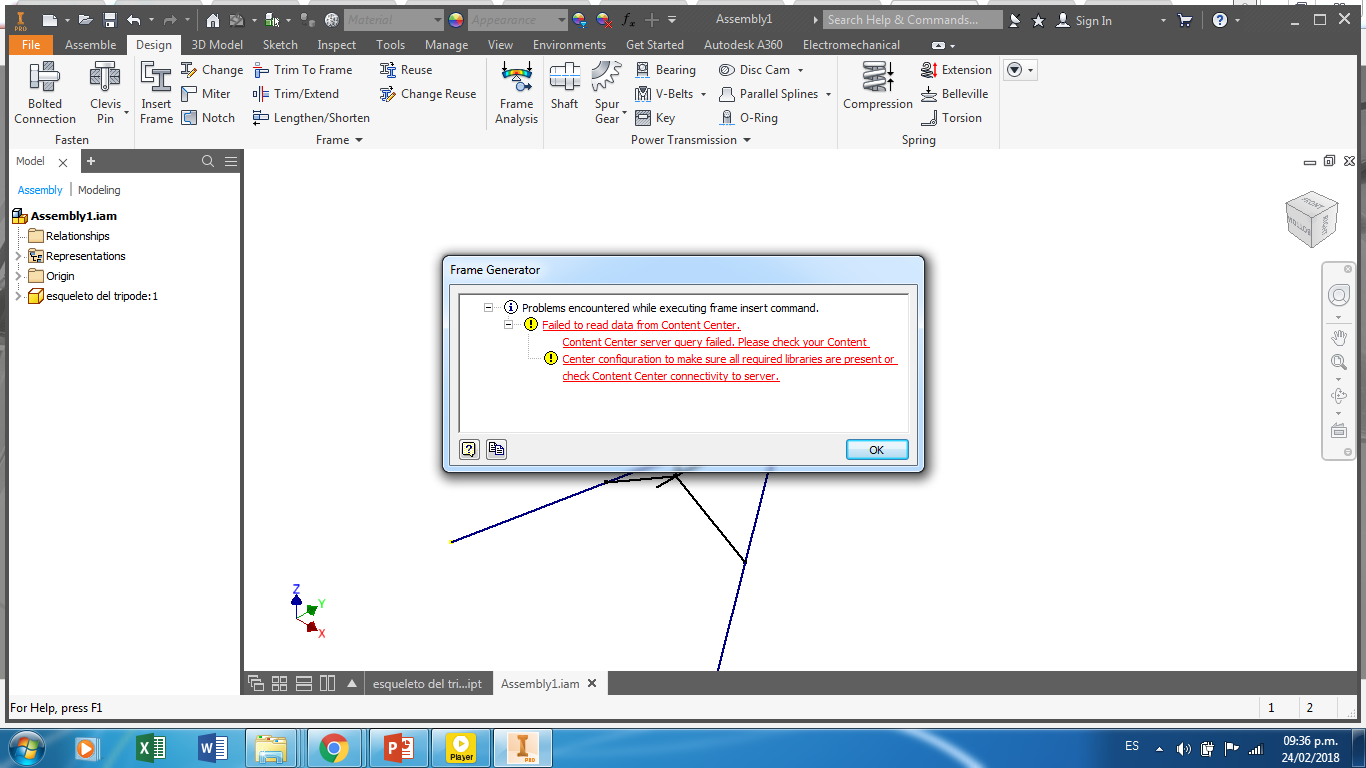Open the V-Belts dropdown arrow
The width and height of the screenshot is (1366, 768).
[x=703, y=93]
